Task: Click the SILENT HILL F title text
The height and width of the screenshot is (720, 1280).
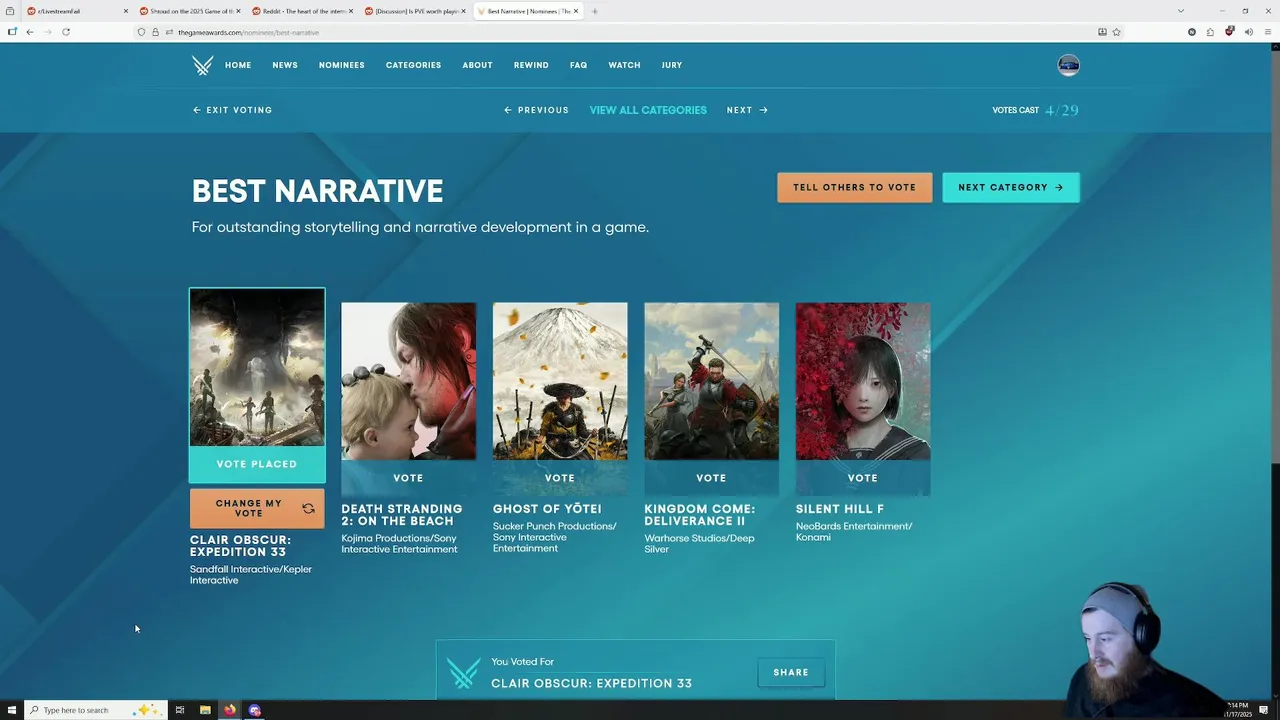Action: pyautogui.click(x=840, y=509)
